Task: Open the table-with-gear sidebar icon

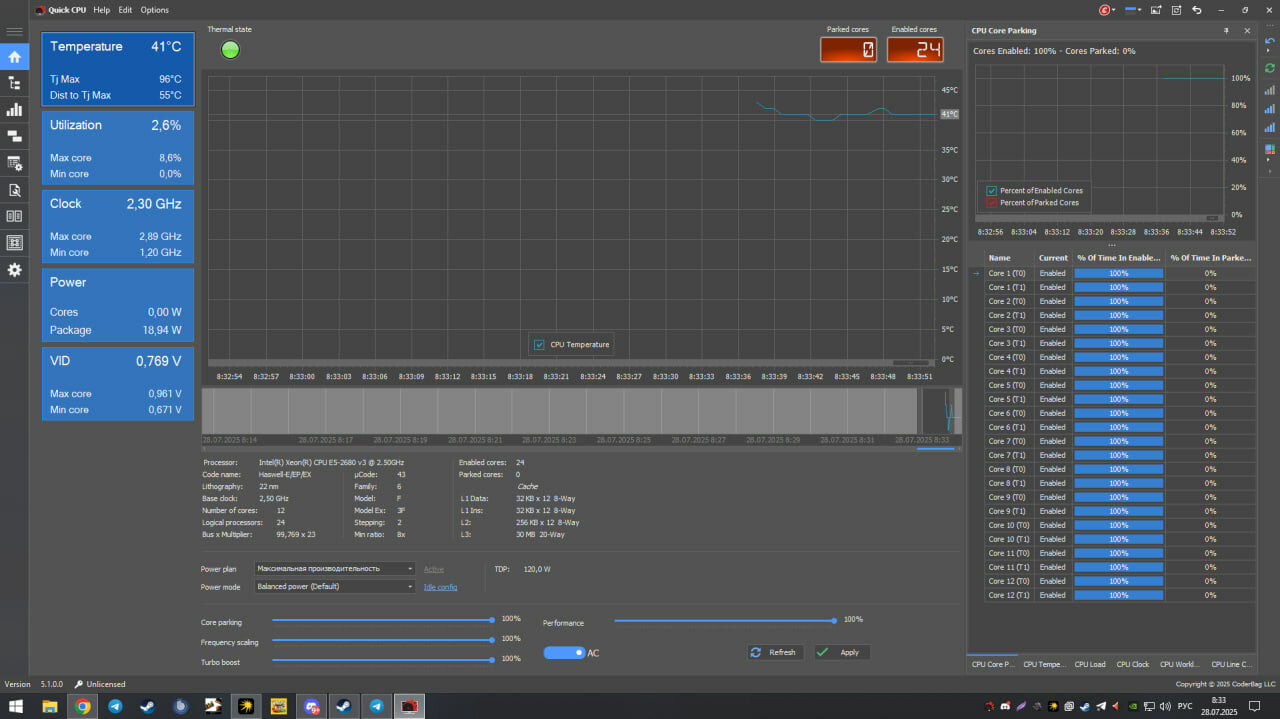Action: [x=14, y=163]
